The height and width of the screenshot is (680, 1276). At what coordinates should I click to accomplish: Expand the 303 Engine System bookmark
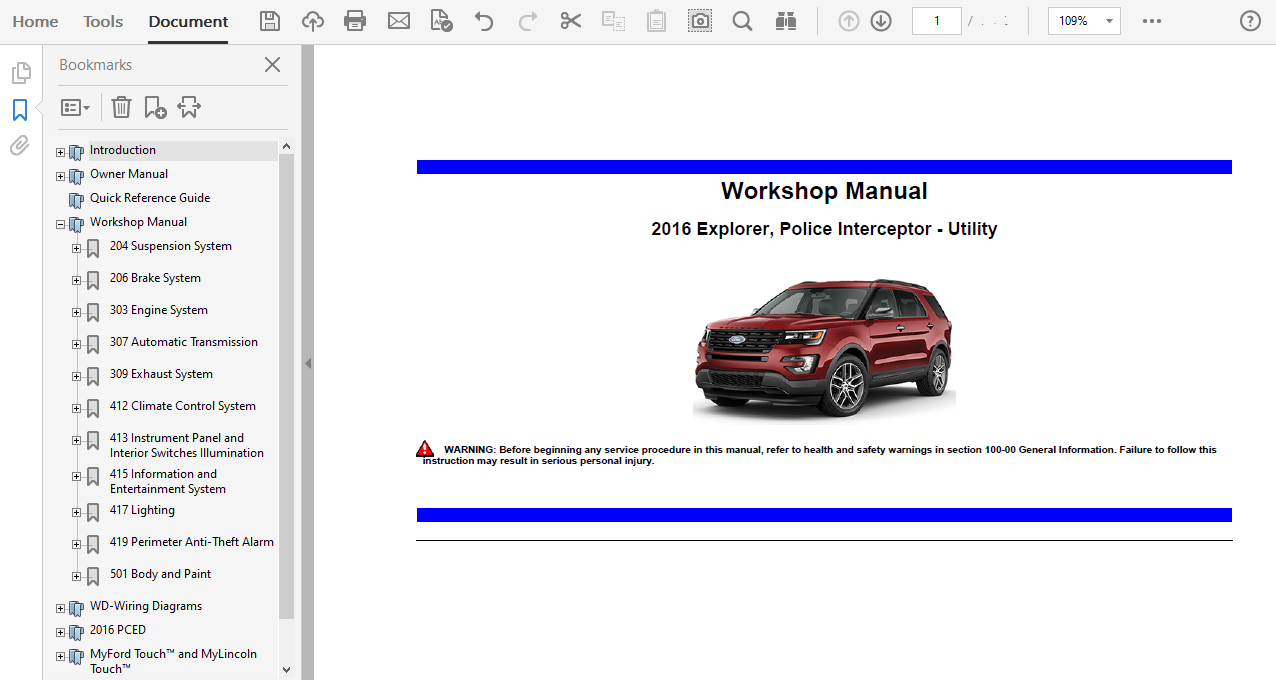(76, 312)
